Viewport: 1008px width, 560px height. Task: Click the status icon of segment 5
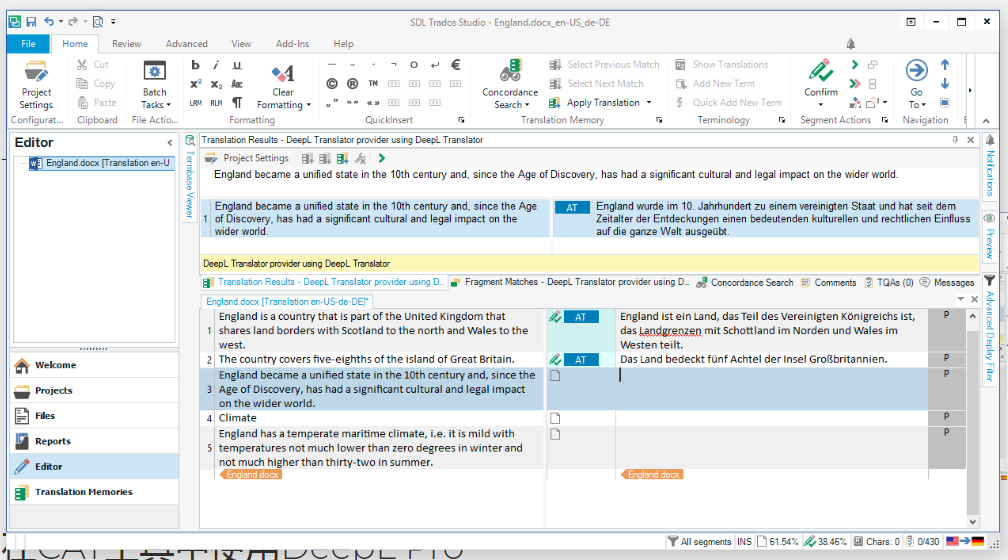(x=555, y=435)
